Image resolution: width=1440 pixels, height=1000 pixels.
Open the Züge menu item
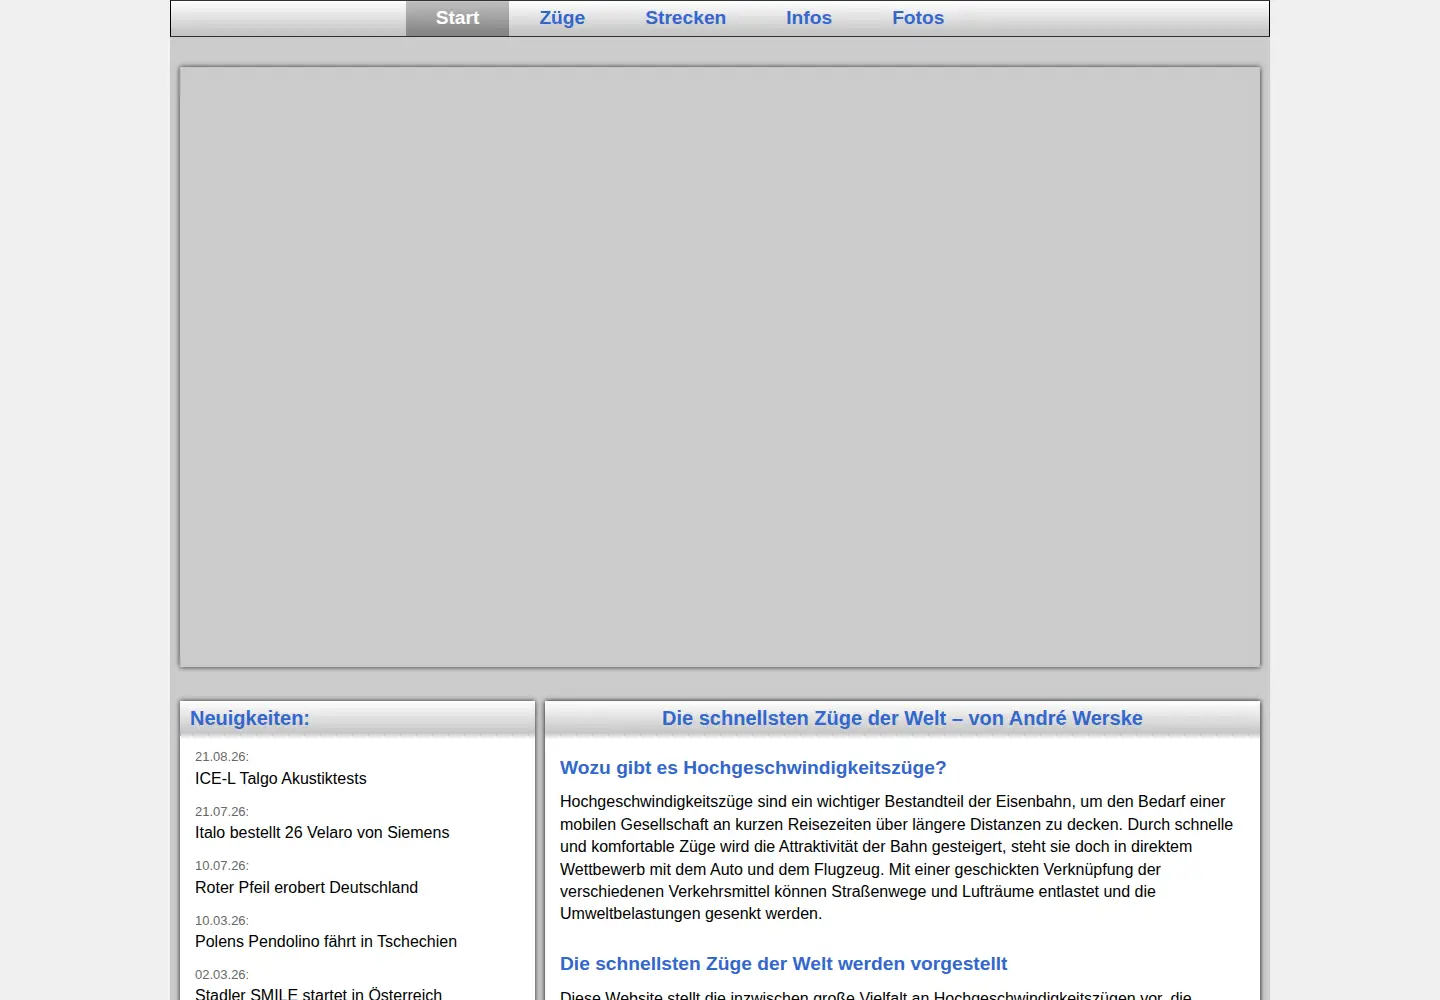coord(562,18)
